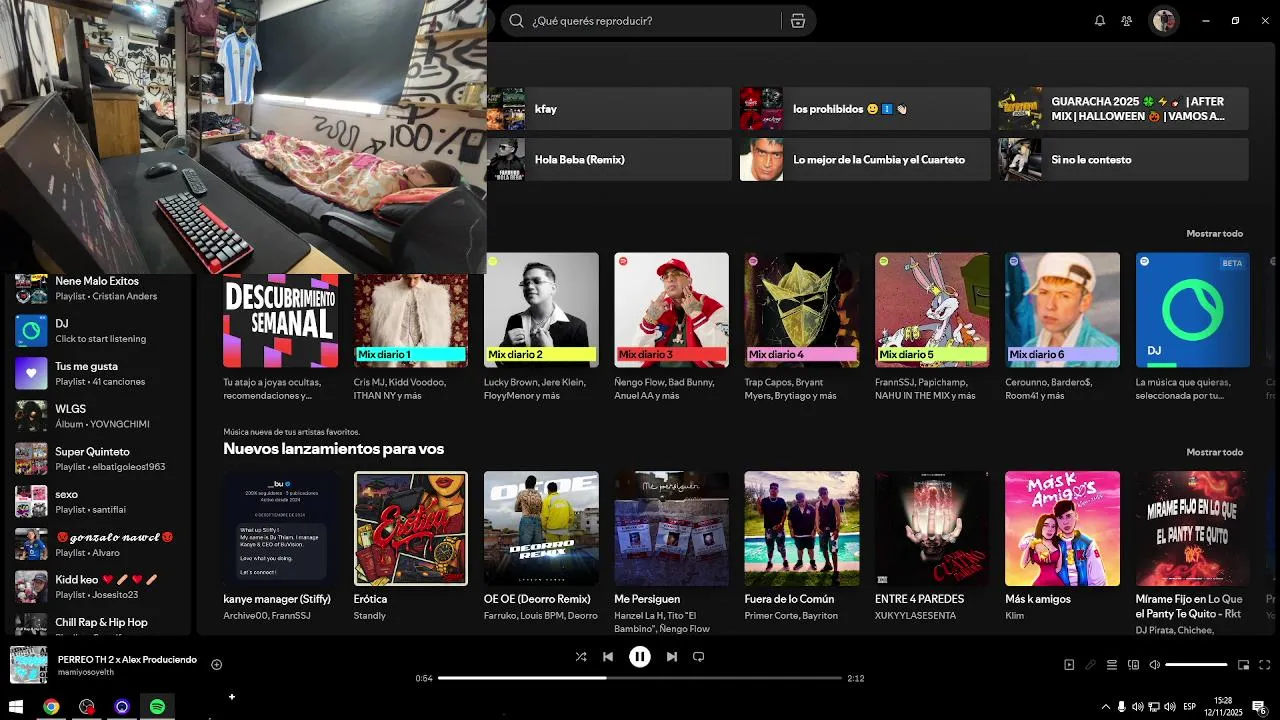This screenshot has height=720, width=1280.
Task: Open the kfay shortcut tile
Action: tap(609, 109)
